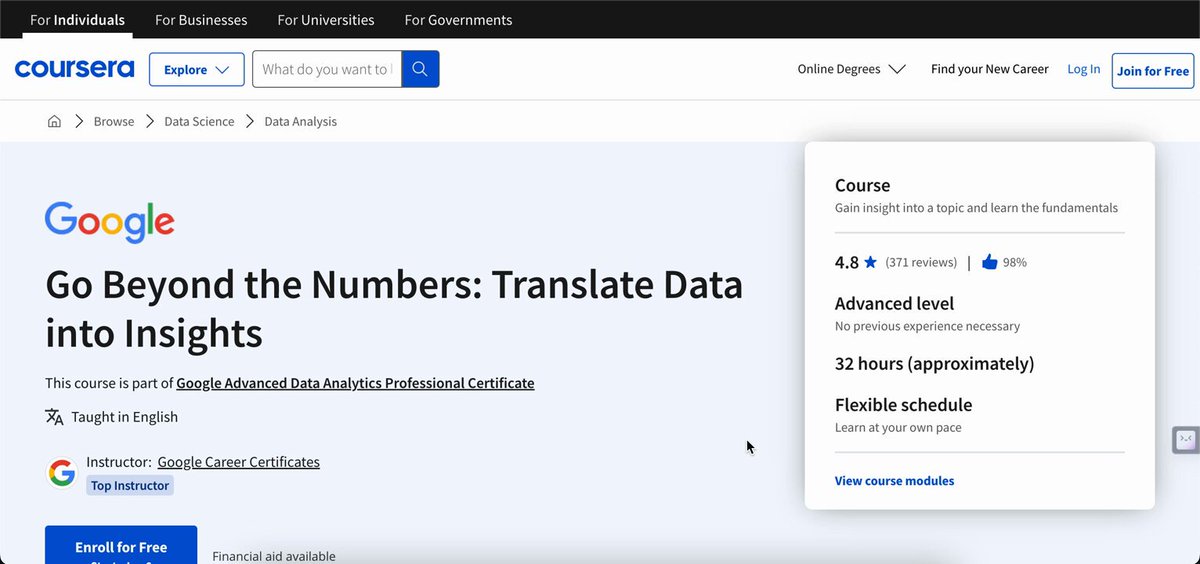This screenshot has width=1200, height=564.
Task: Click the 32 hours (approximately) text
Action: coord(934,364)
